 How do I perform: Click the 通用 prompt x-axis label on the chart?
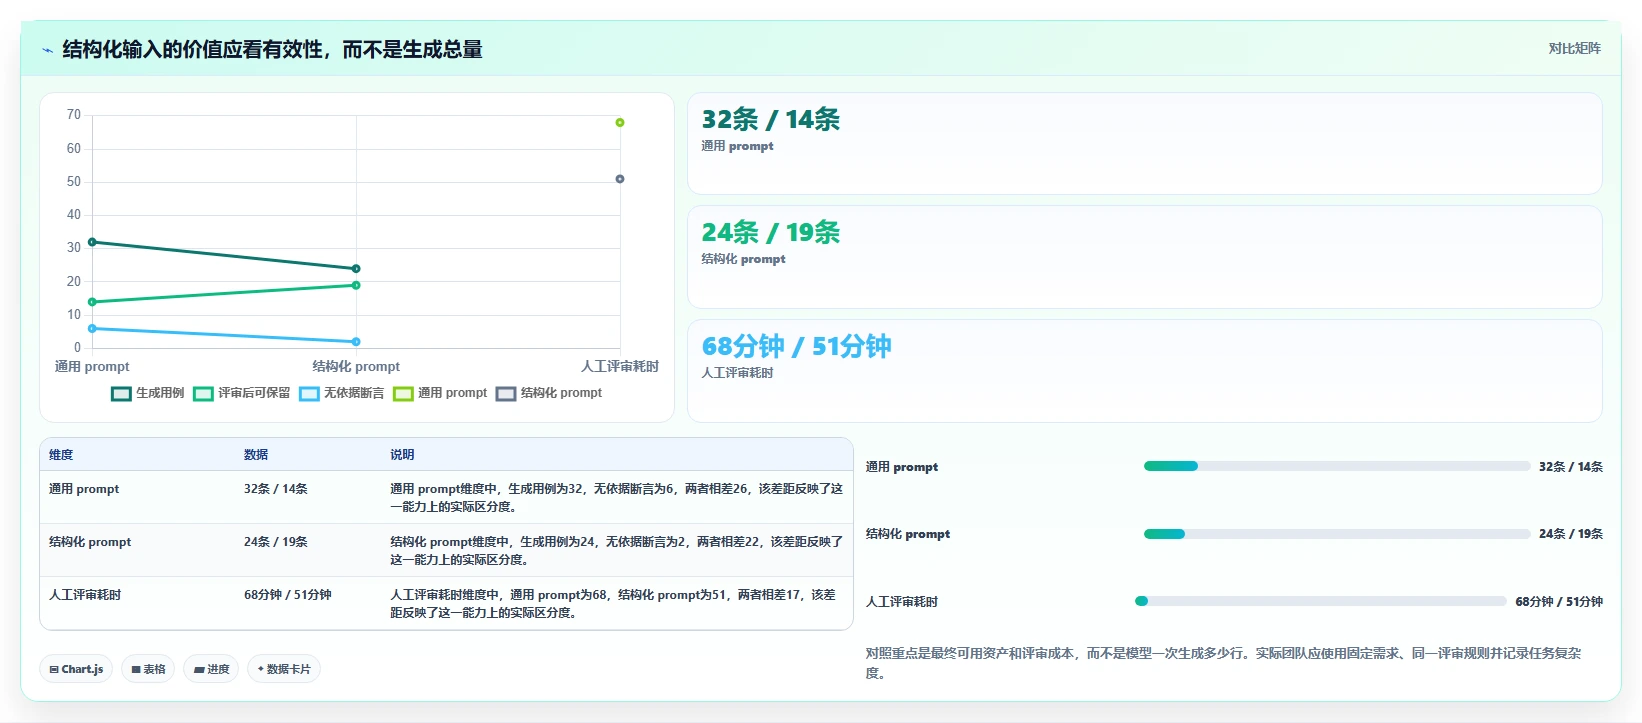[x=92, y=366]
